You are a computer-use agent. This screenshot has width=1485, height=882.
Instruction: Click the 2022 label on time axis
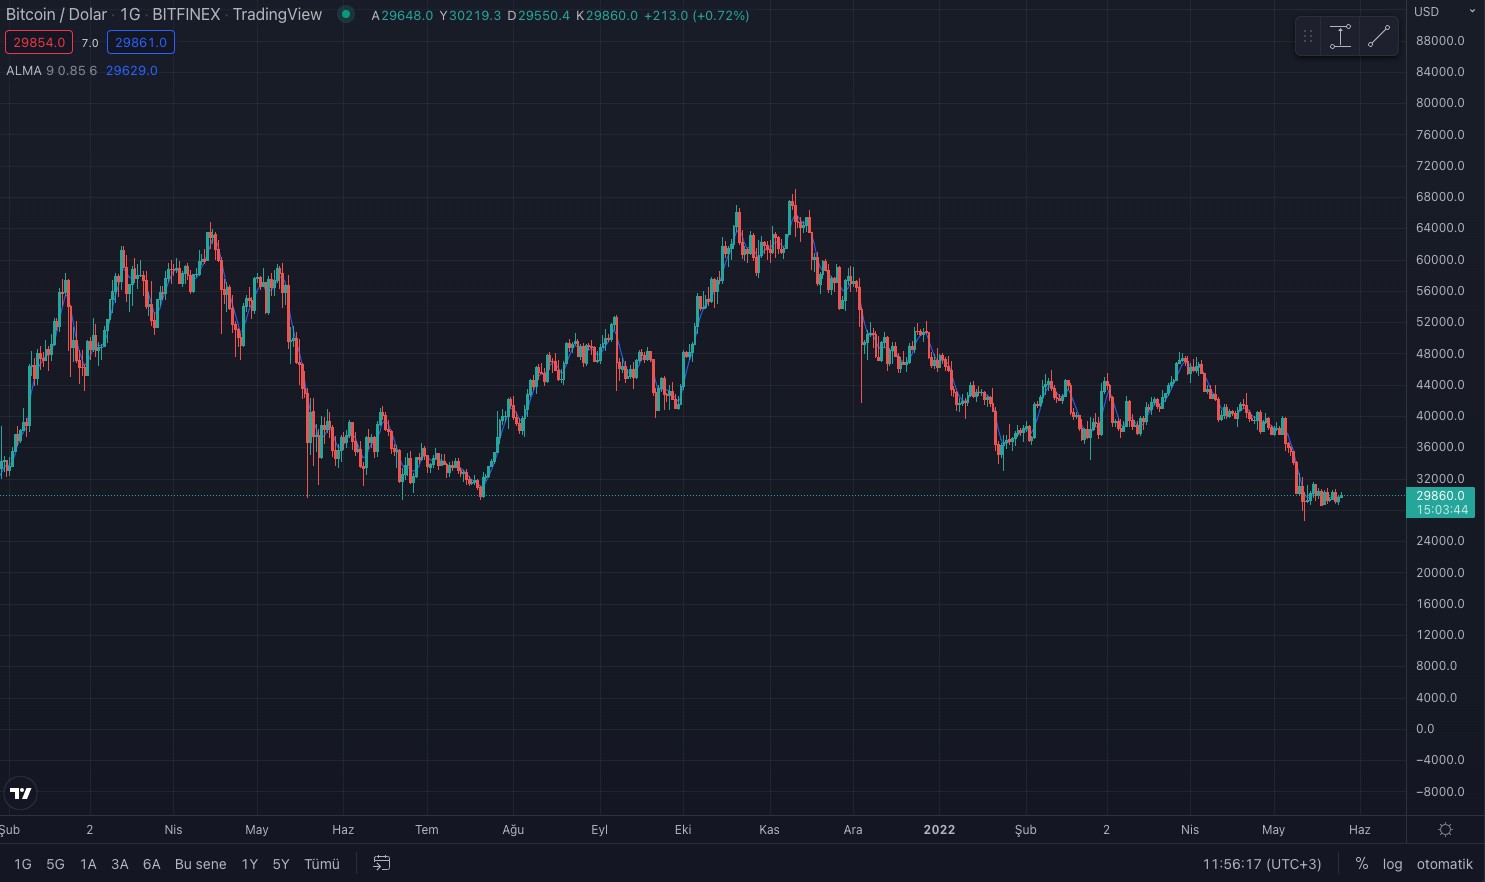tap(939, 830)
